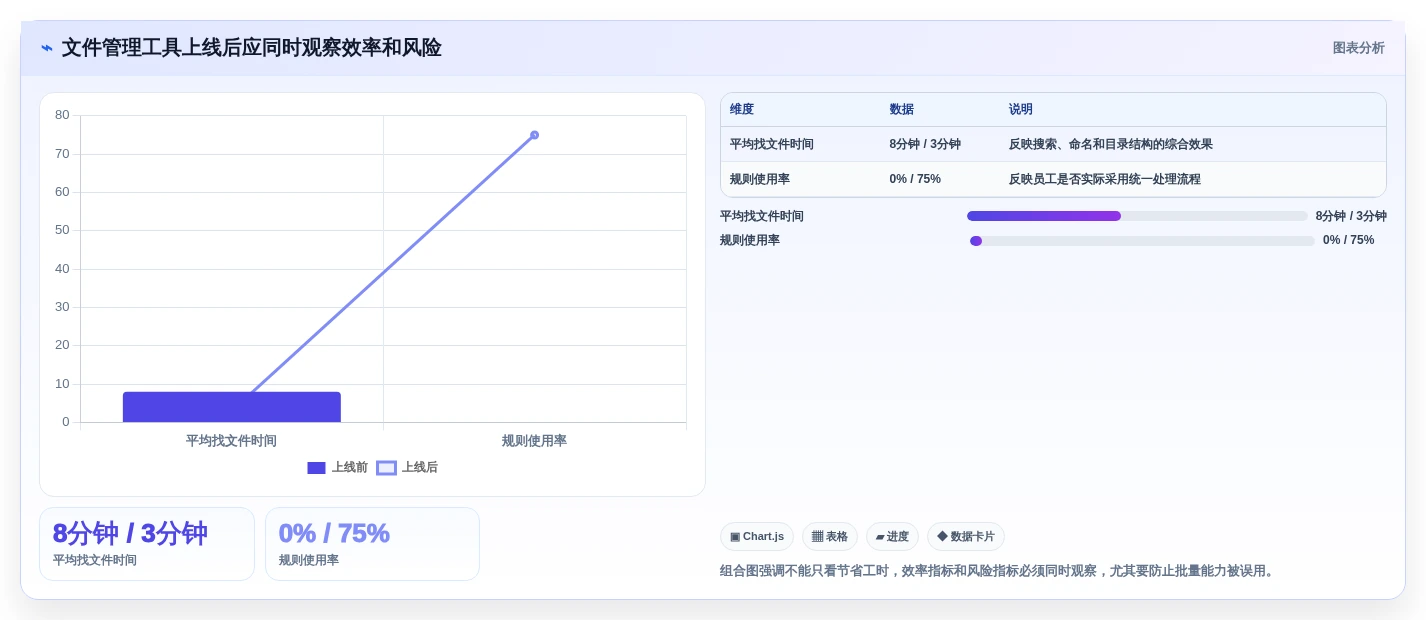Click the line point at 75 in the chart
This screenshot has width=1426, height=620.
(x=534, y=135)
